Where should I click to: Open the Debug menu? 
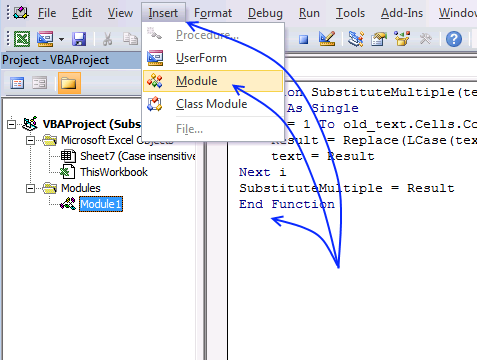tap(265, 13)
